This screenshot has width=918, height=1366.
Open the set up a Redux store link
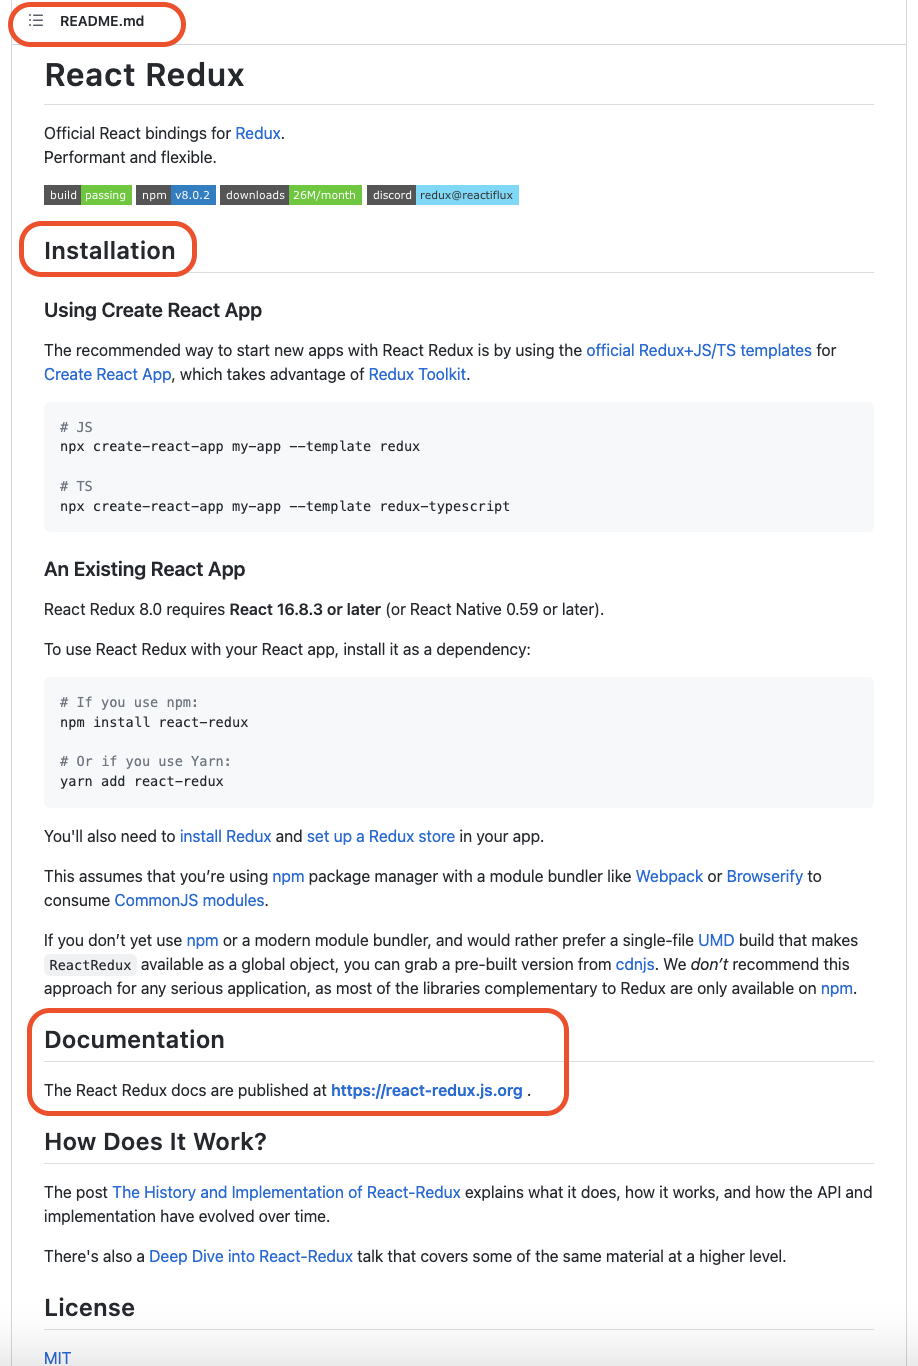[x=380, y=836]
